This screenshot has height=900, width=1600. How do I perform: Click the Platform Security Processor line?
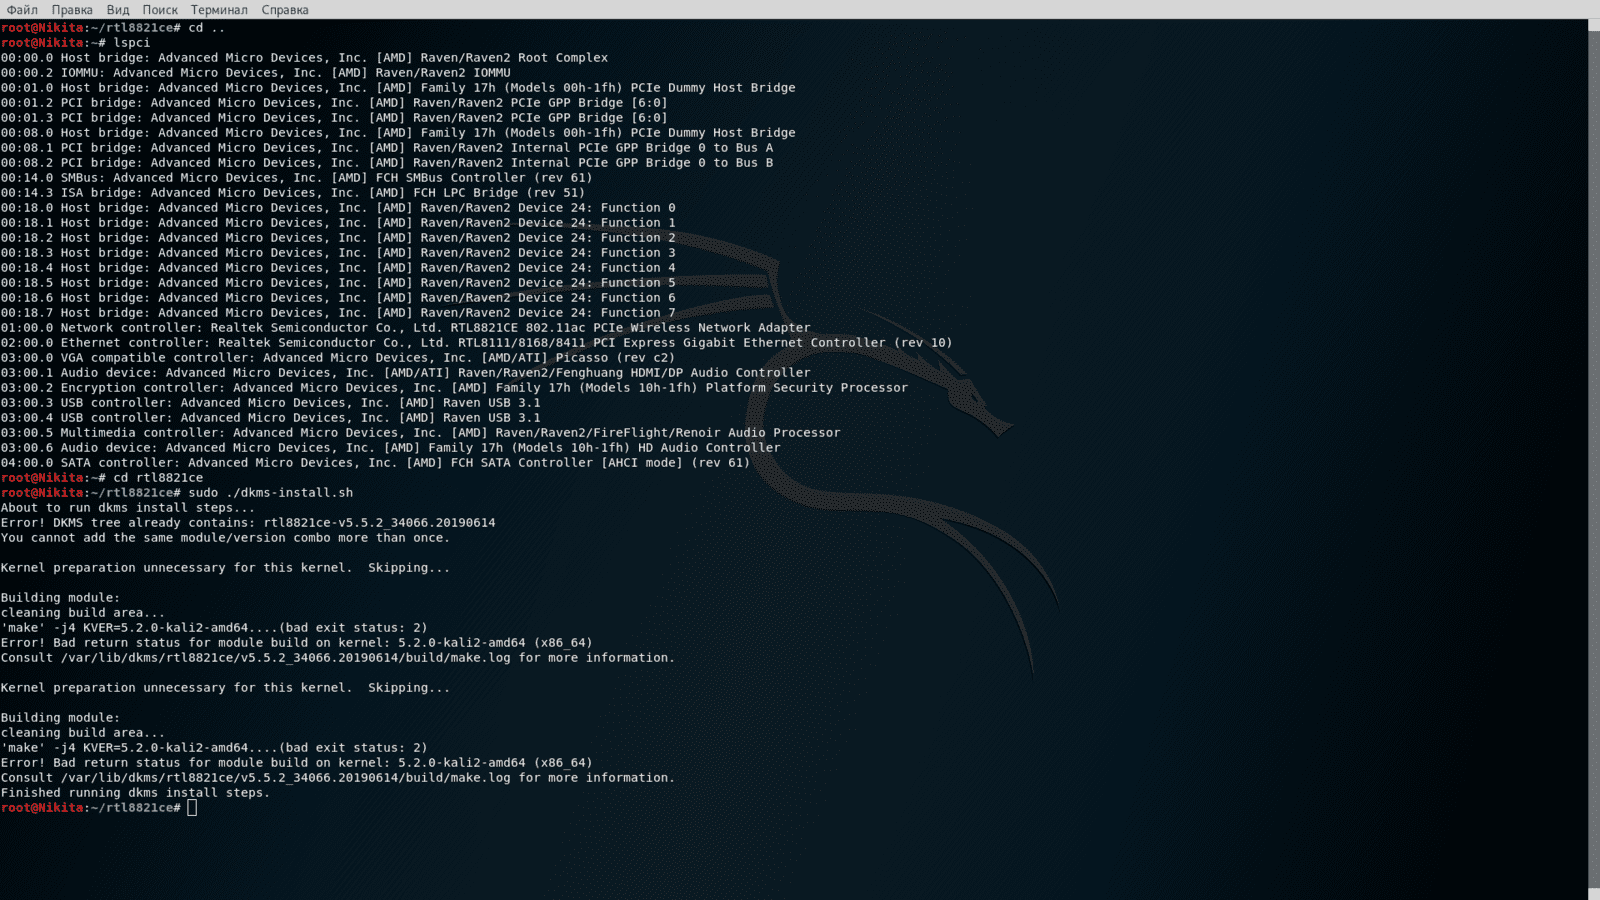click(454, 388)
